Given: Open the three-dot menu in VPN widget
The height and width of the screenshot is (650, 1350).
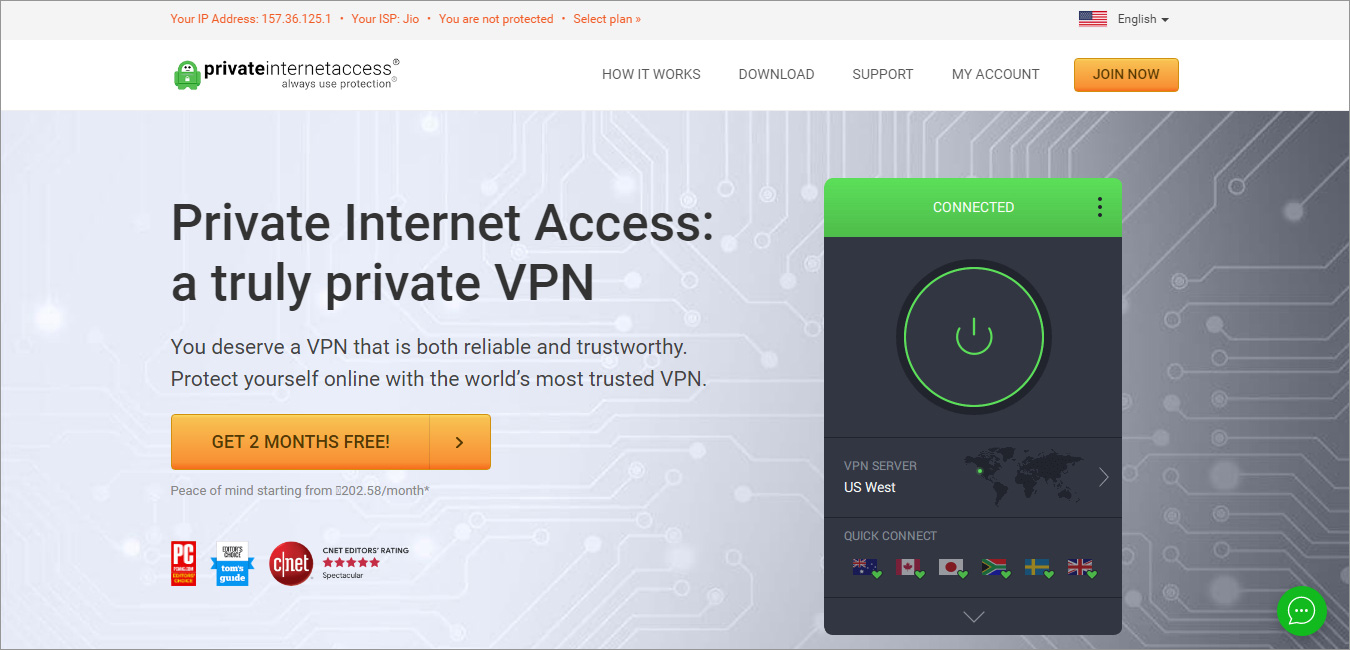Looking at the screenshot, I should click(1099, 207).
